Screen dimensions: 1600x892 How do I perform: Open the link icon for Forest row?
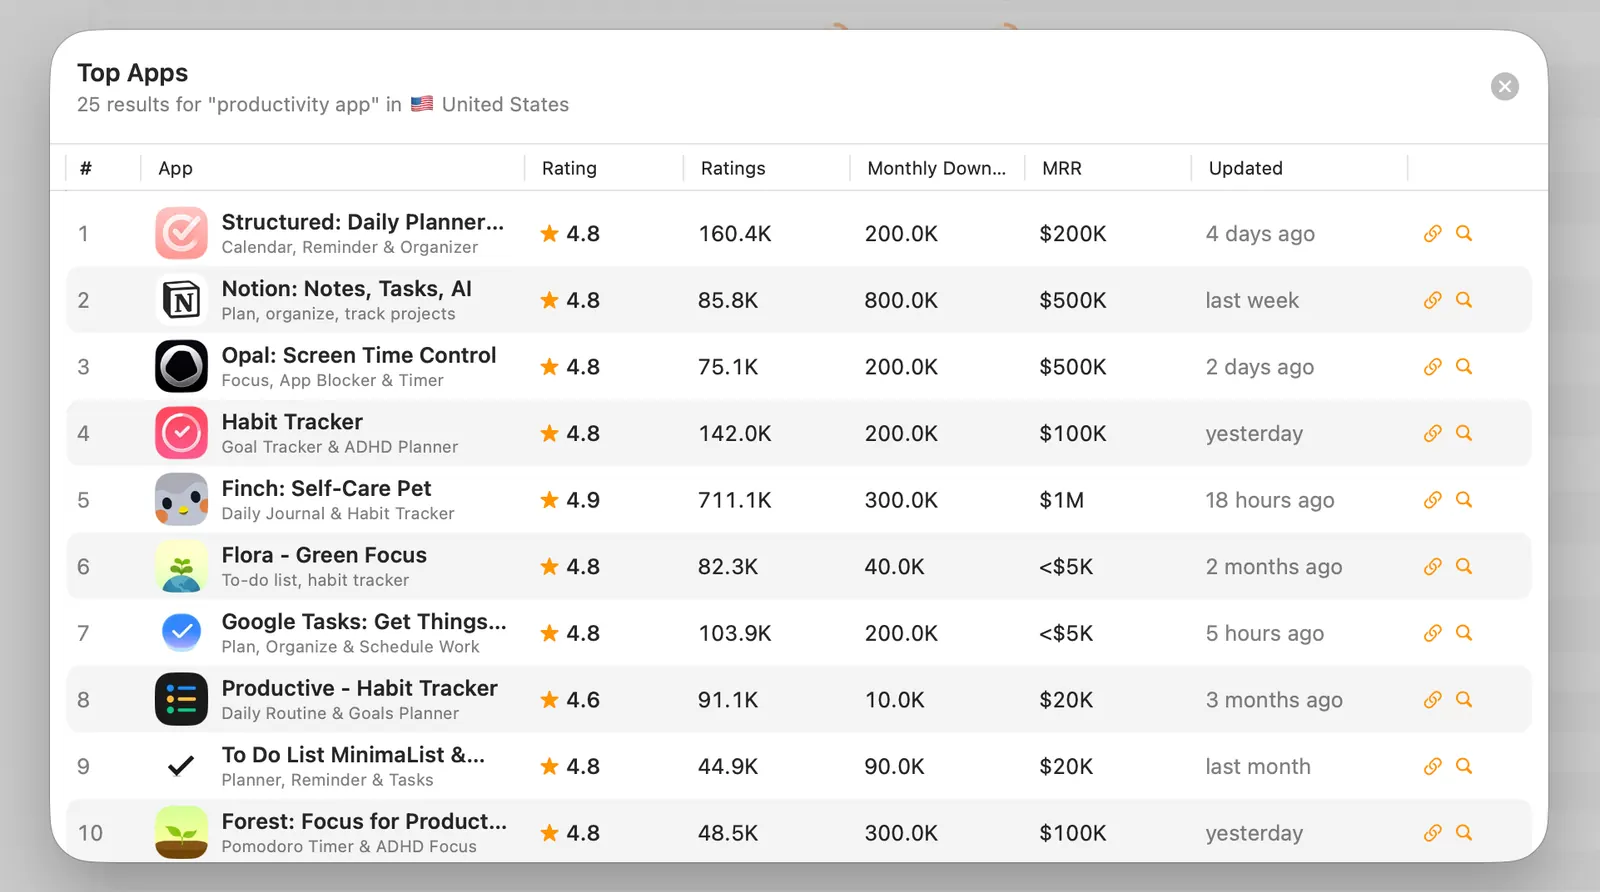pyautogui.click(x=1432, y=833)
